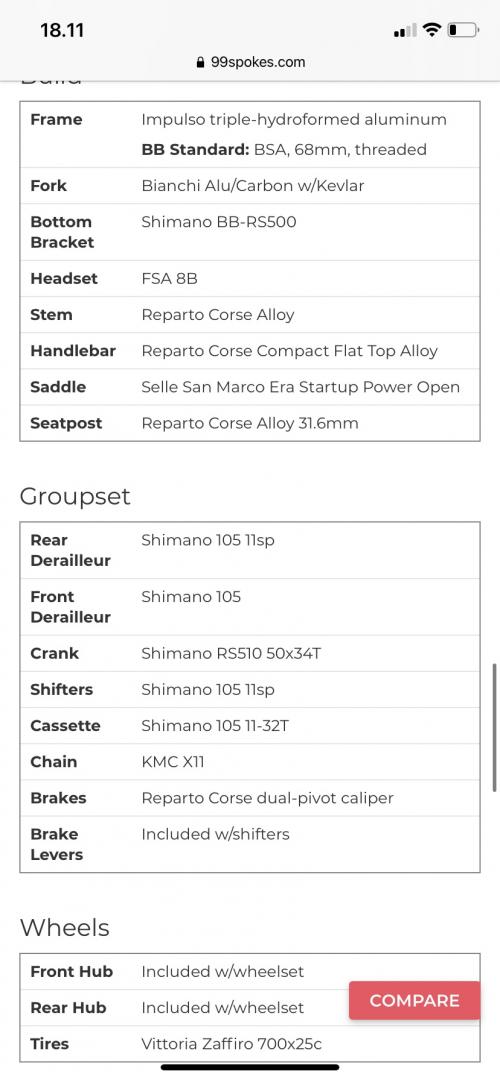Tap the KMC X11 chain value
This screenshot has height=1080, width=500.
tap(173, 762)
